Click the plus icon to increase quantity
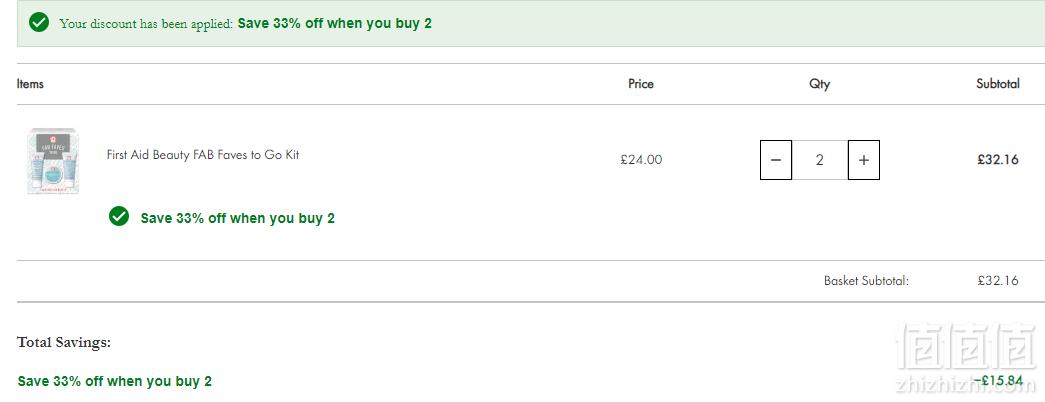The width and height of the screenshot is (1045, 402). point(864,160)
